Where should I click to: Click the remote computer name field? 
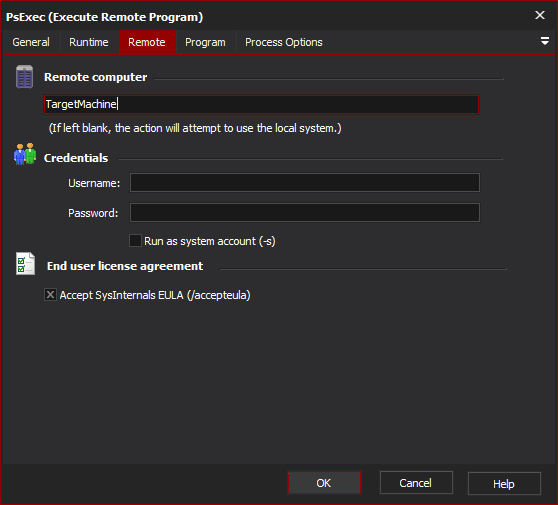[261, 104]
